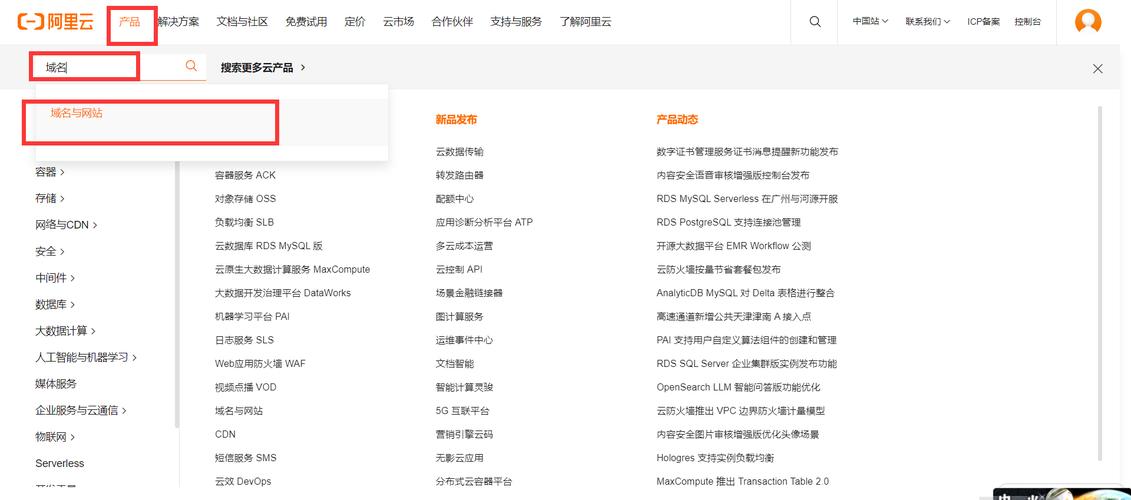This screenshot has height=500, width=1131.
Task: Open 无影云应用 link
Action: coord(459,457)
